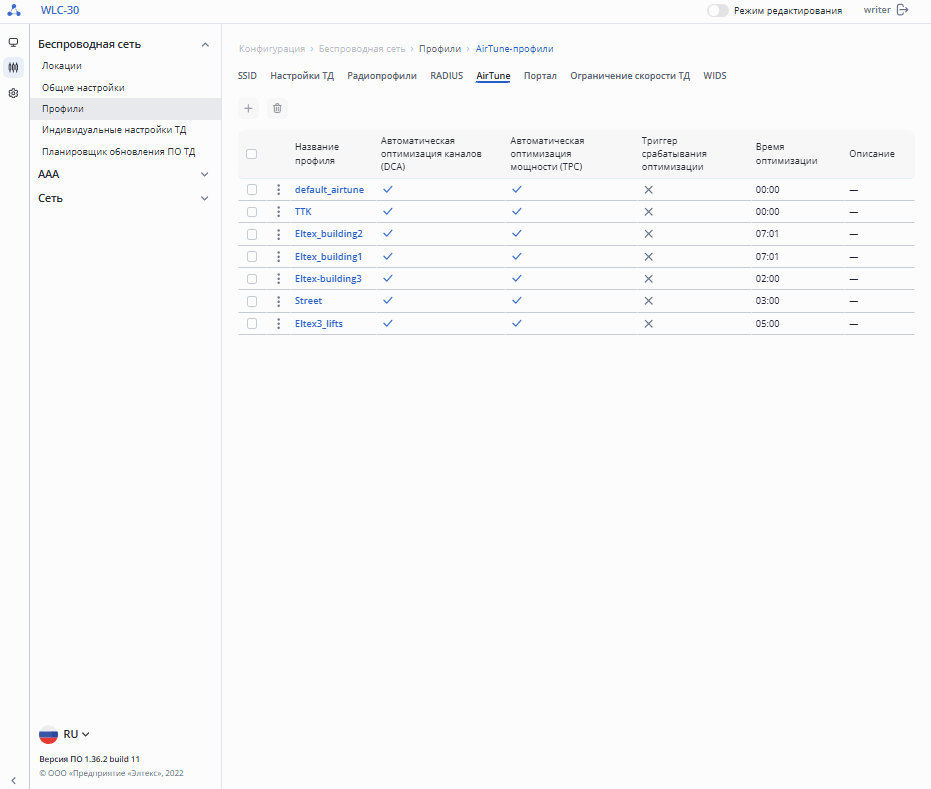Click the Беспроводная сеть breadcrumb
The image size is (931, 789).
coord(362,49)
